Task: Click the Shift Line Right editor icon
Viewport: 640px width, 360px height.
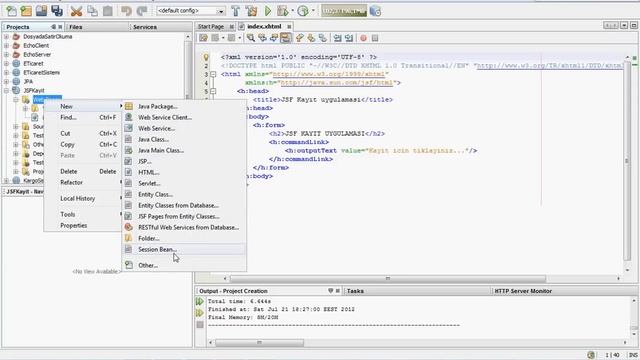Action: 349,38
